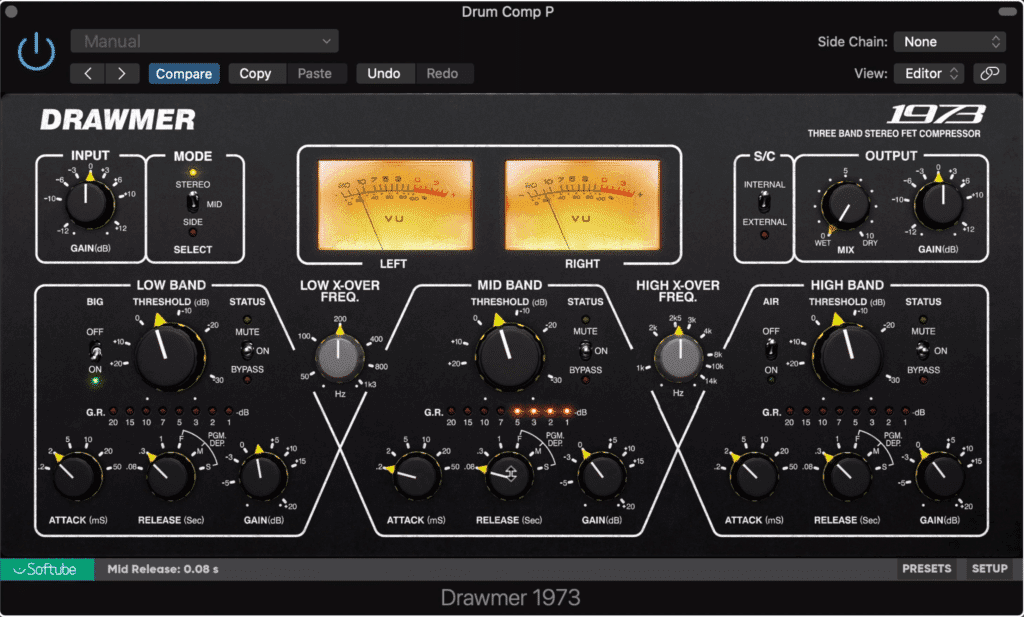Click the High X-Over Freq knob

point(679,358)
